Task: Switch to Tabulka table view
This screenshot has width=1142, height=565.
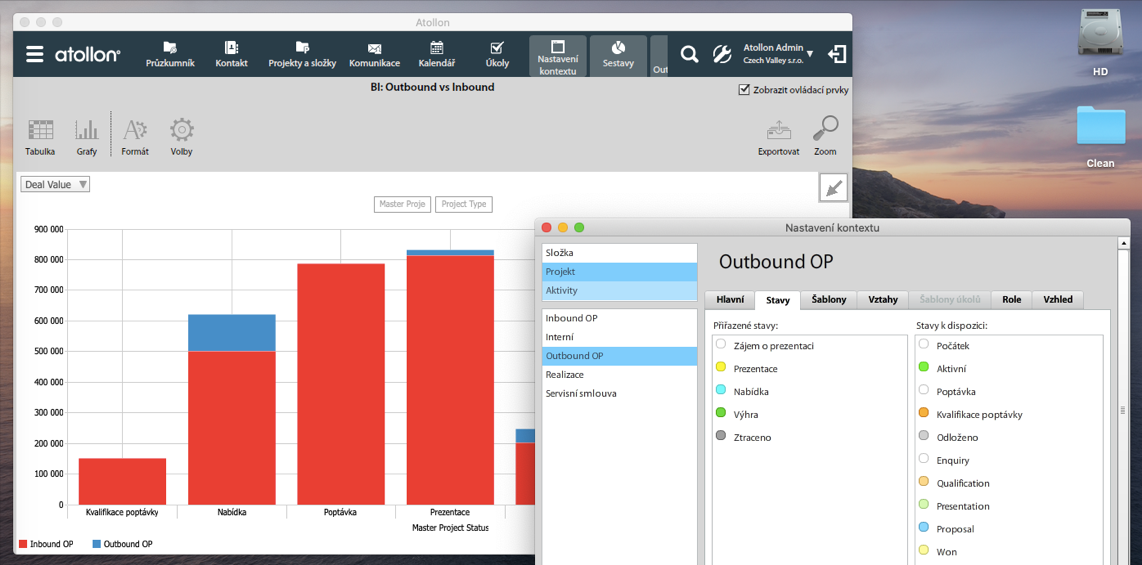Action: click(x=40, y=136)
